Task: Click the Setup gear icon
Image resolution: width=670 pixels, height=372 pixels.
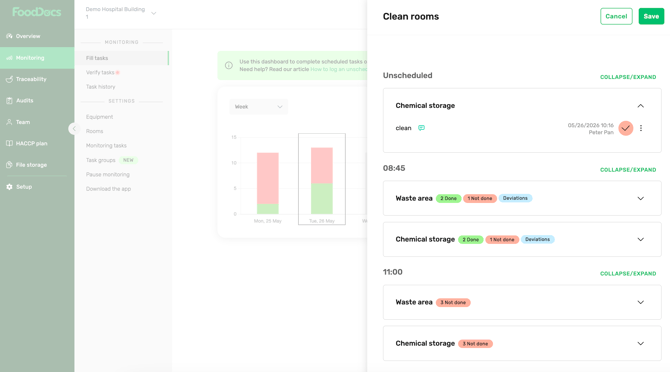Action: point(9,187)
